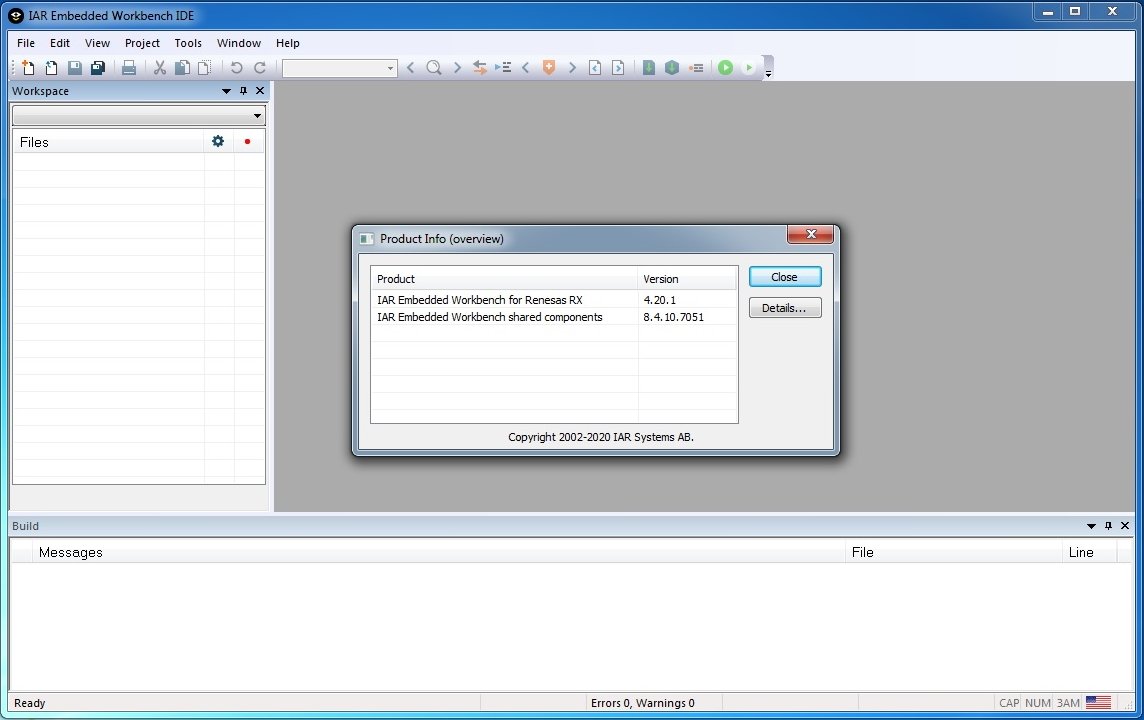The height and width of the screenshot is (720, 1144).
Task: Select the IAR Embedded Workbench for Renesas RX row
Action: click(554, 300)
